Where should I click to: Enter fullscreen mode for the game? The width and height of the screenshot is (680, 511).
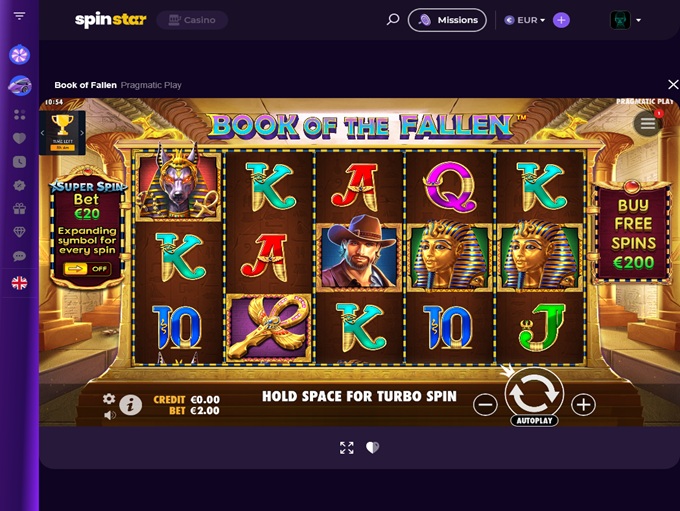347,448
